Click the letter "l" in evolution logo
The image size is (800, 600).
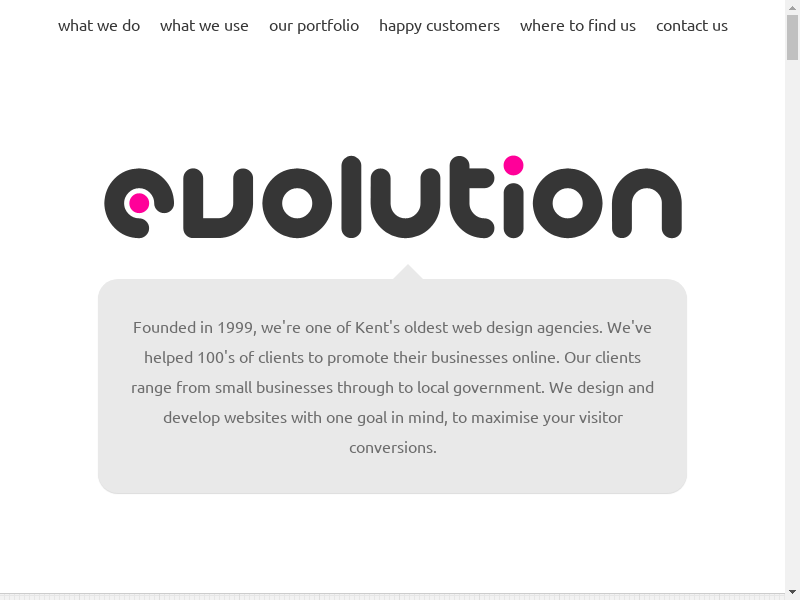point(350,198)
